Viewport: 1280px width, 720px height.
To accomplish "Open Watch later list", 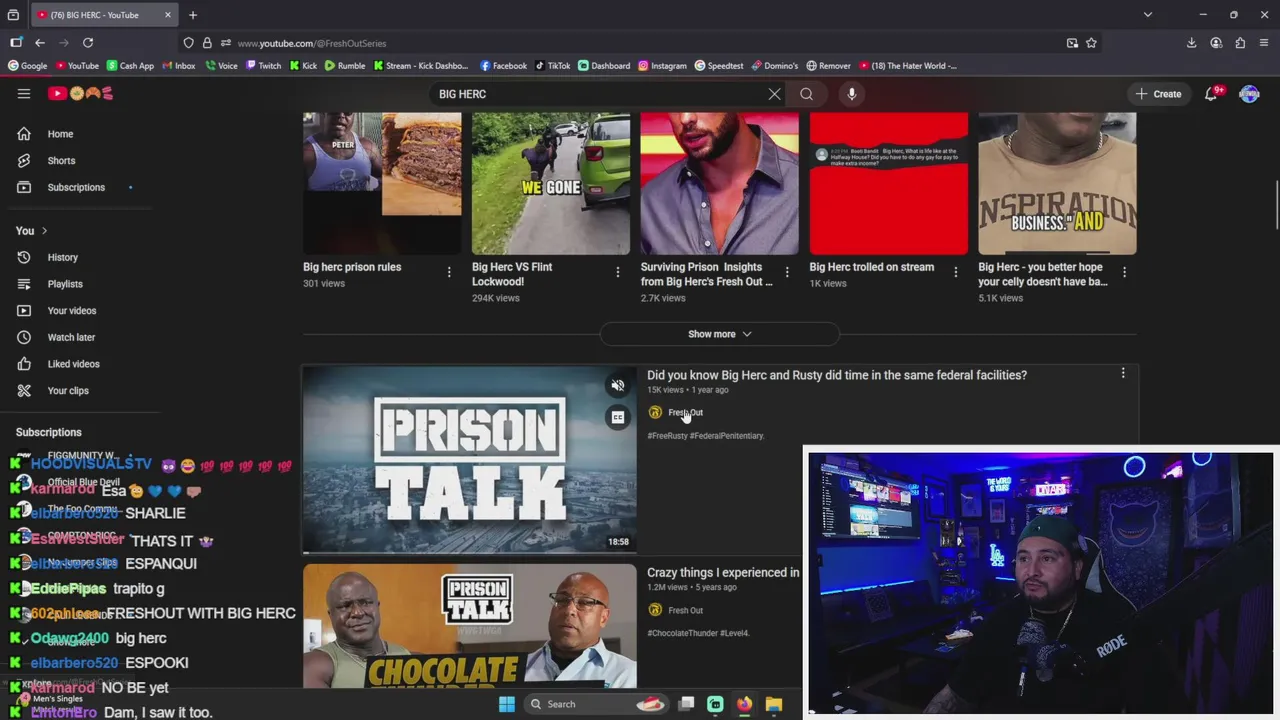I will click(x=71, y=337).
